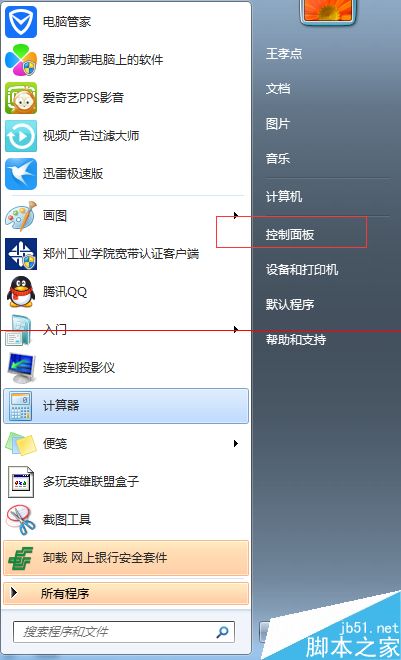Open the 腾讯QQ penguin icon
The image size is (401, 660).
pyautogui.click(x=21, y=292)
